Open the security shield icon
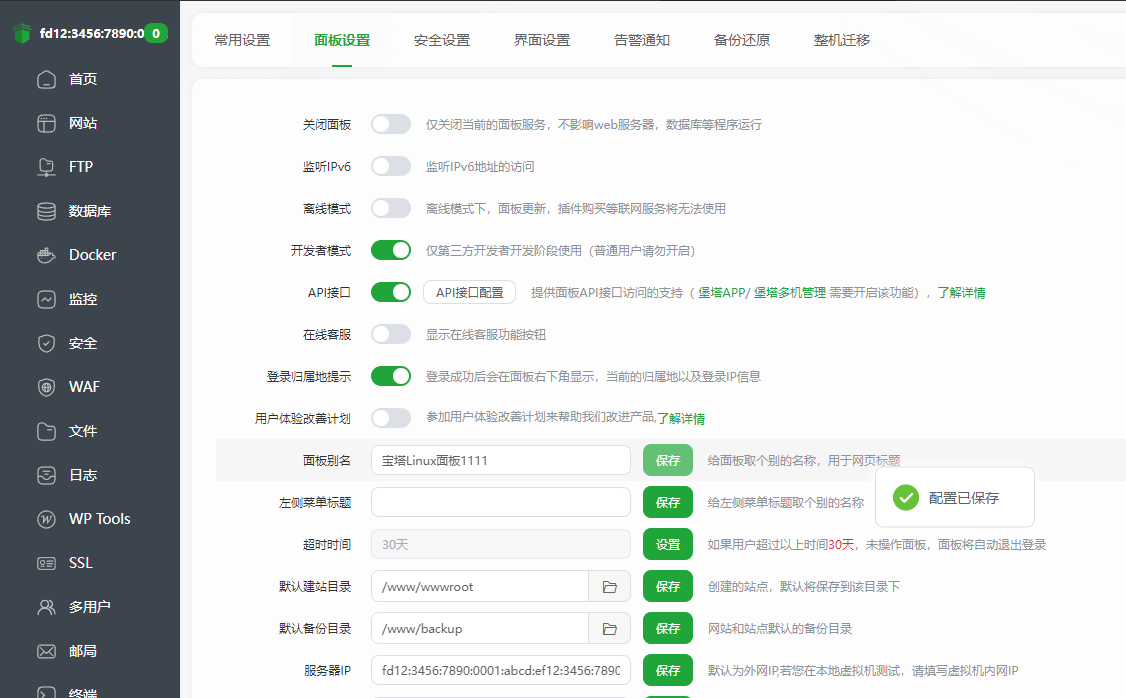 46,343
